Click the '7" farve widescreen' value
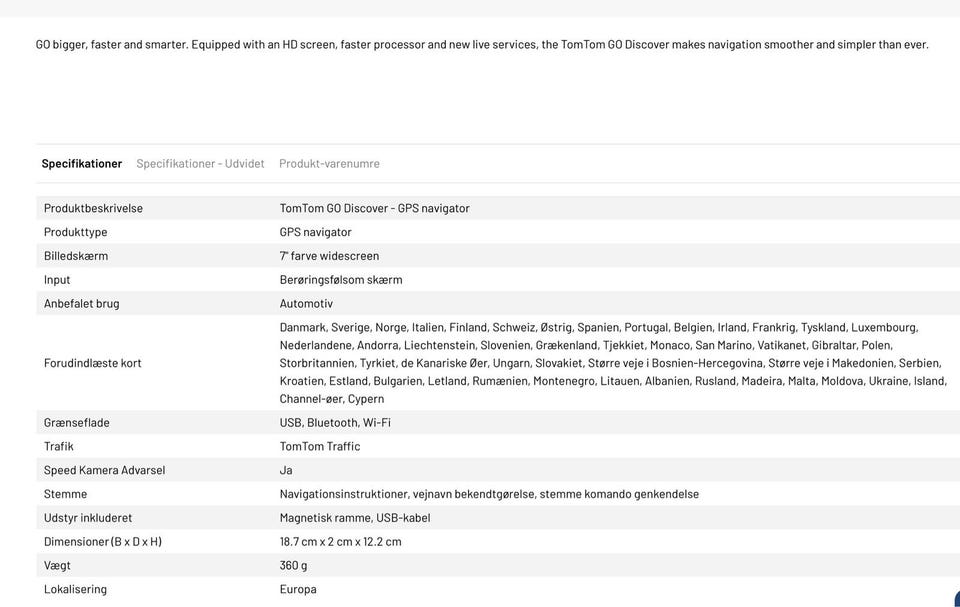This screenshot has width=960, height=607. tap(329, 256)
